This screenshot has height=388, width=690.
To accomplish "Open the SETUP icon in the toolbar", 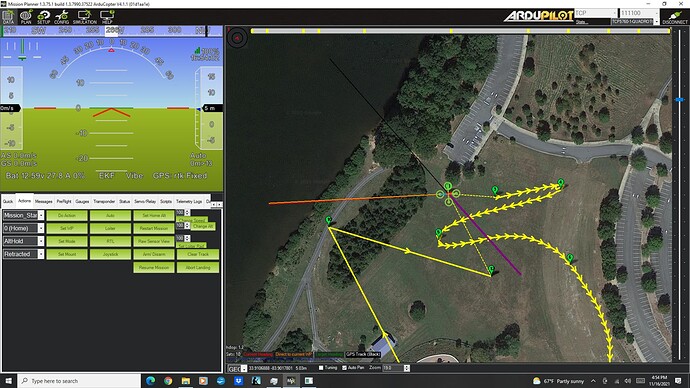I will point(44,17).
